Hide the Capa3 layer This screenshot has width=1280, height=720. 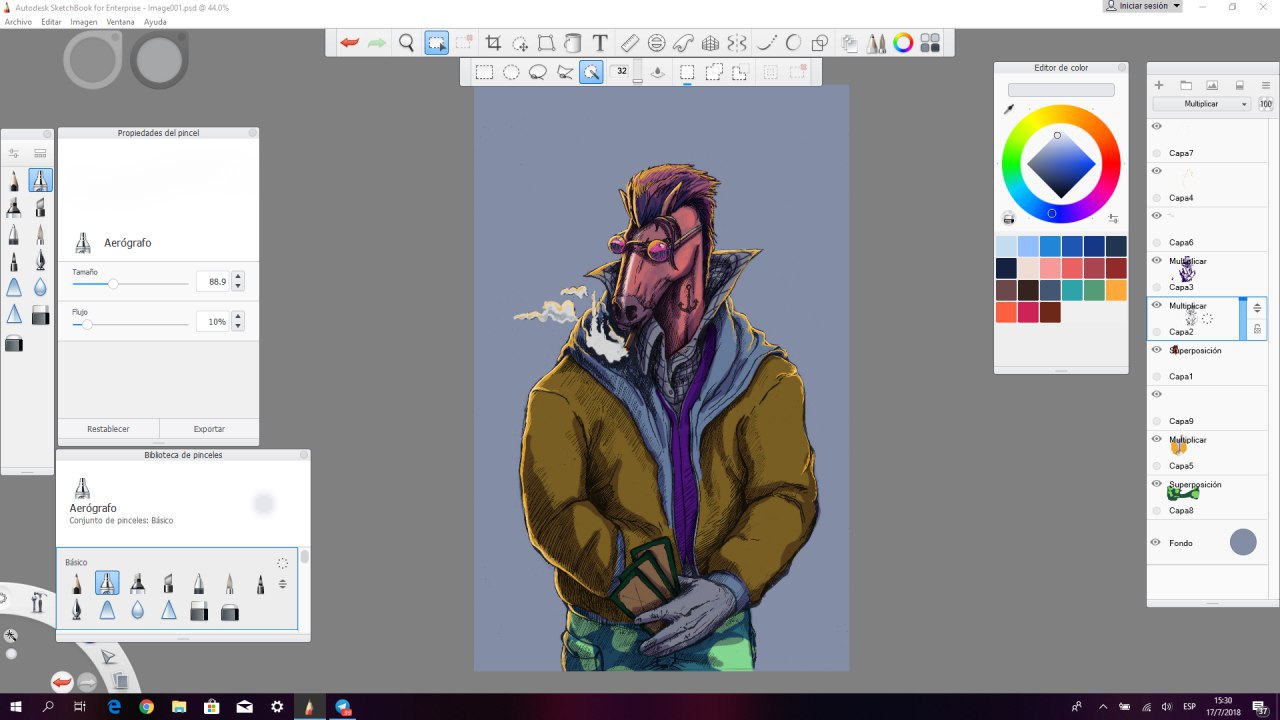[1156, 260]
